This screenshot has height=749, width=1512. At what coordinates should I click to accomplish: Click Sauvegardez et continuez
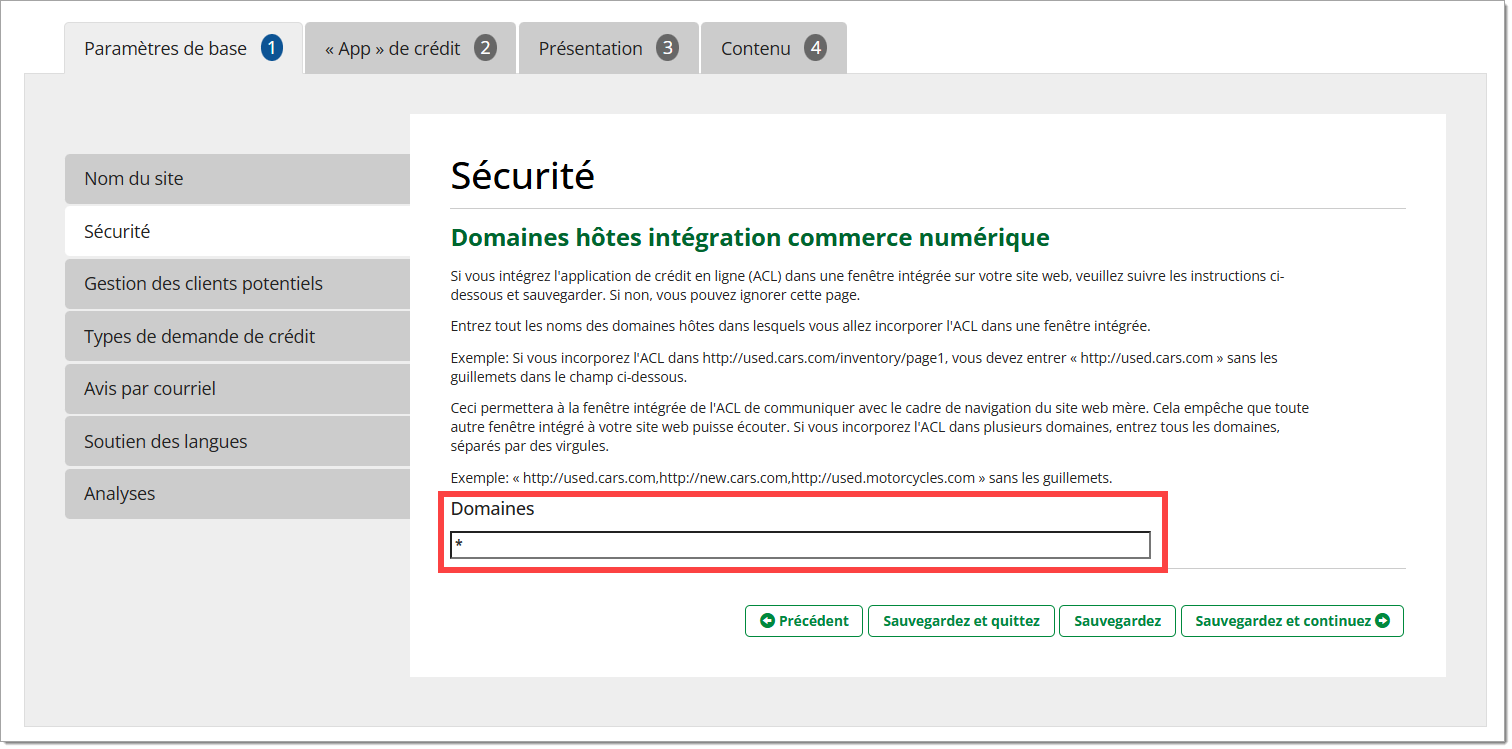(1291, 621)
